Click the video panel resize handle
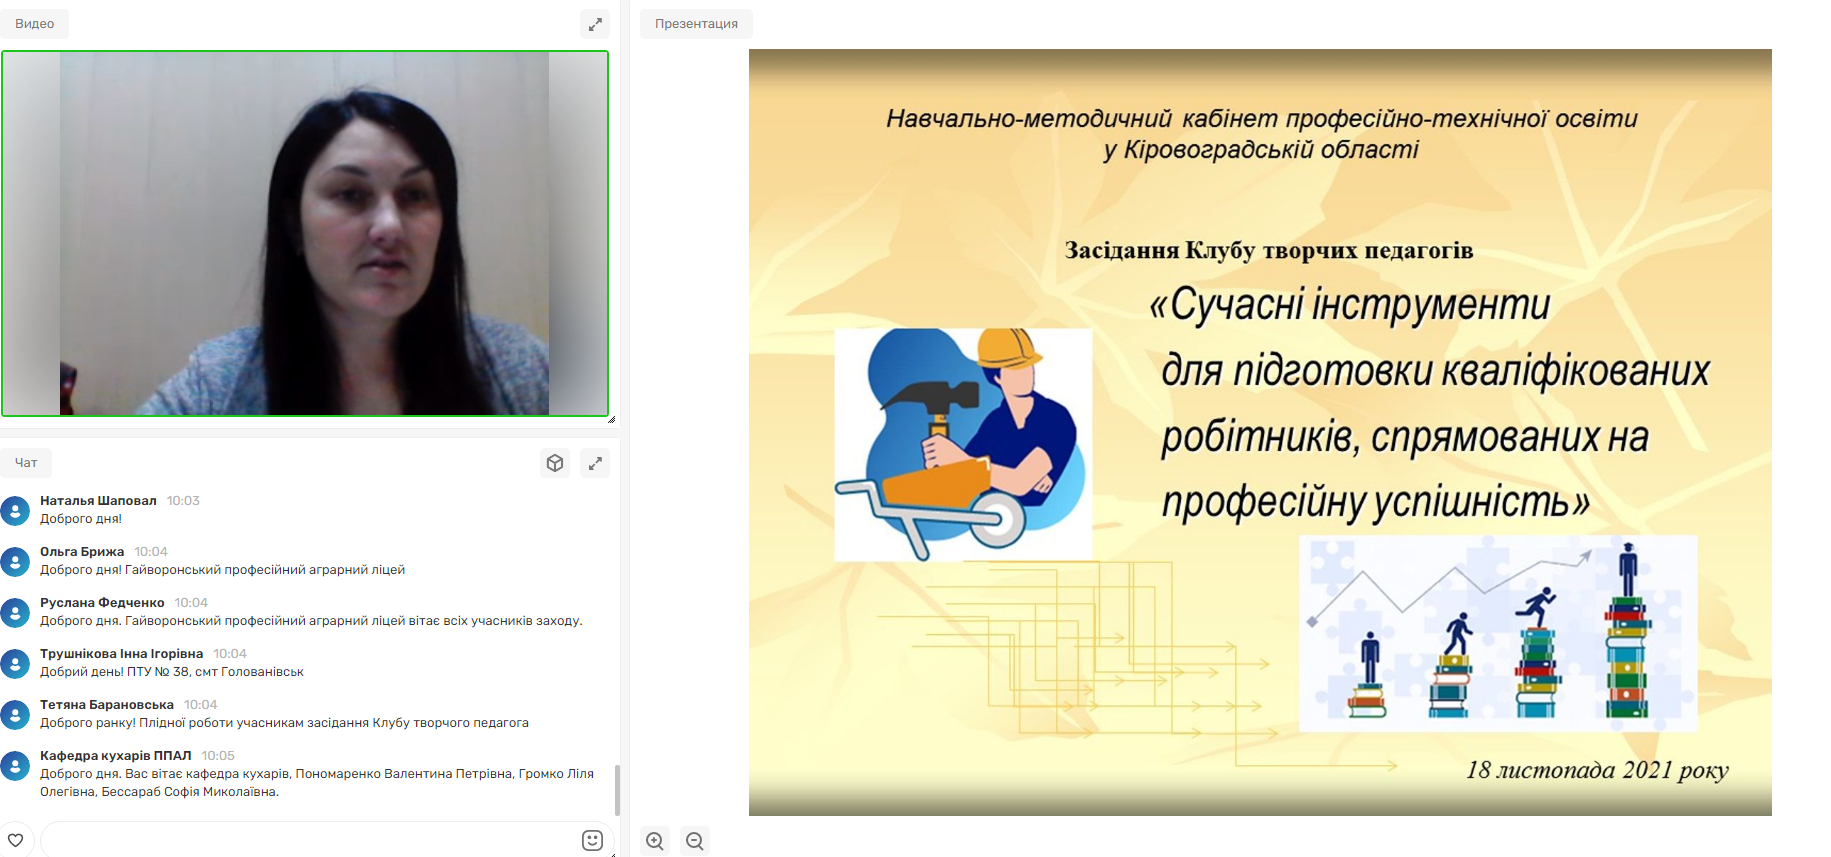1831x857 pixels. [x=611, y=420]
